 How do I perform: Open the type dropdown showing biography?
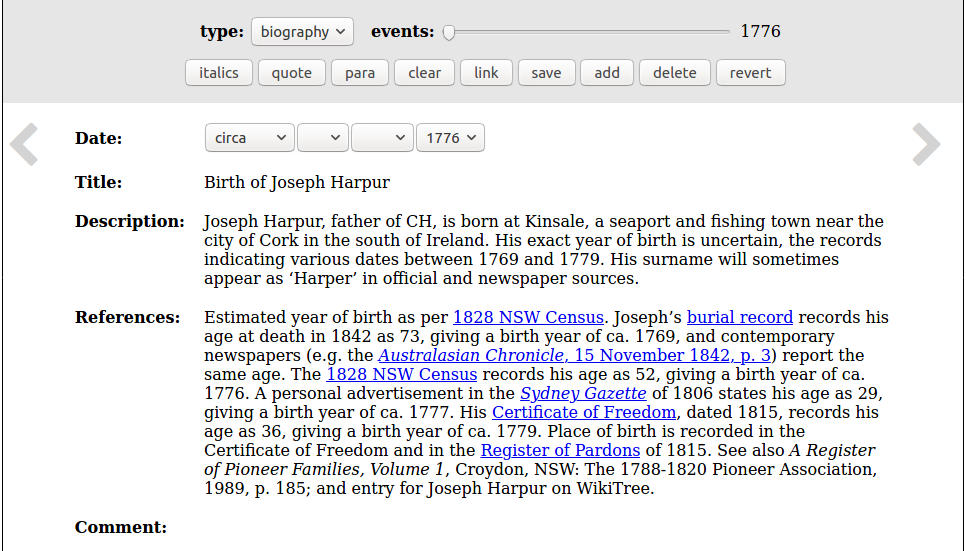[302, 32]
